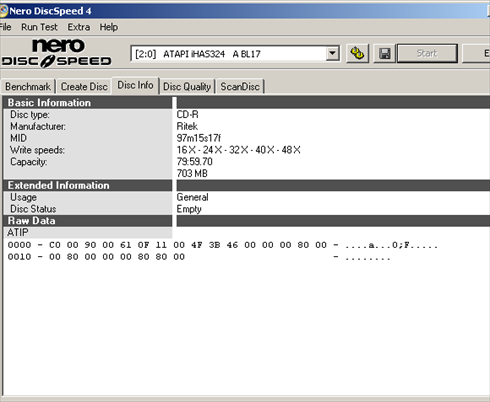Select the MID label
This screenshot has width=490, height=402.
tap(18, 138)
